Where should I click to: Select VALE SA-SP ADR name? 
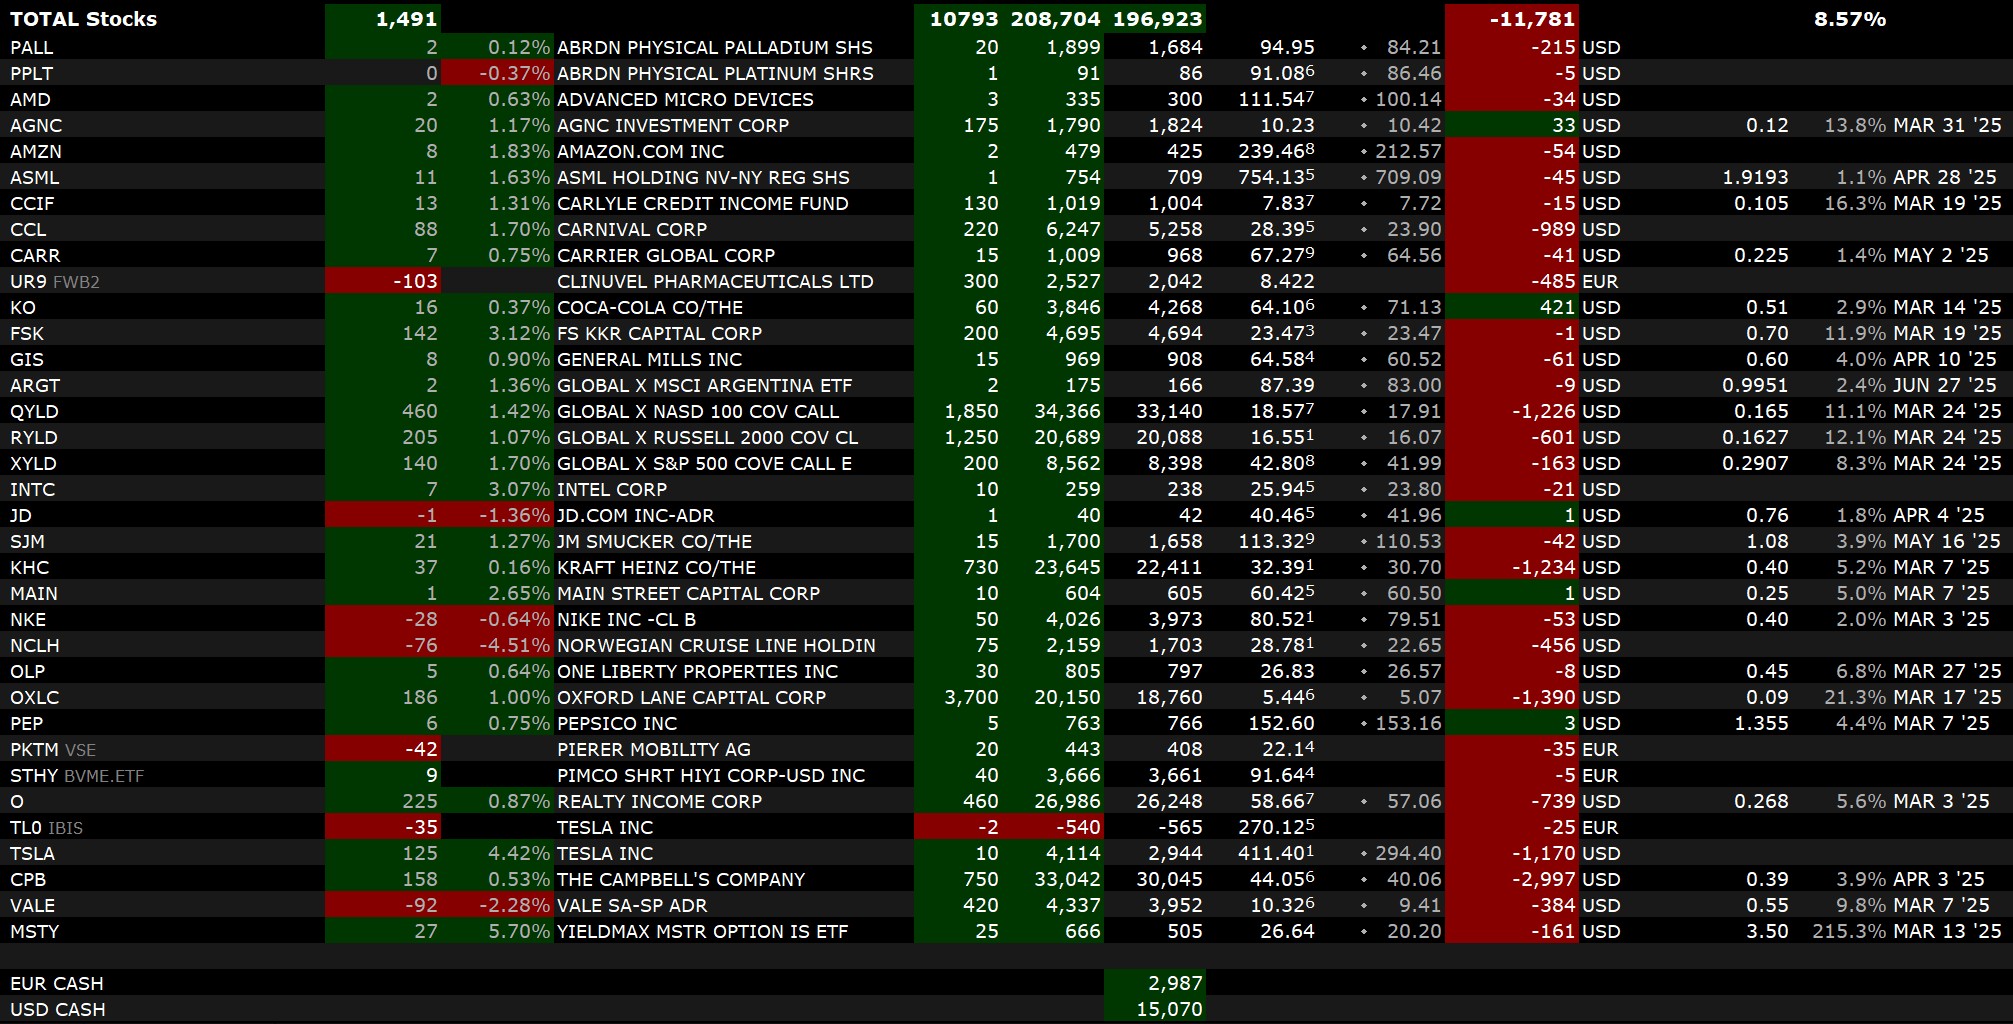(x=632, y=905)
